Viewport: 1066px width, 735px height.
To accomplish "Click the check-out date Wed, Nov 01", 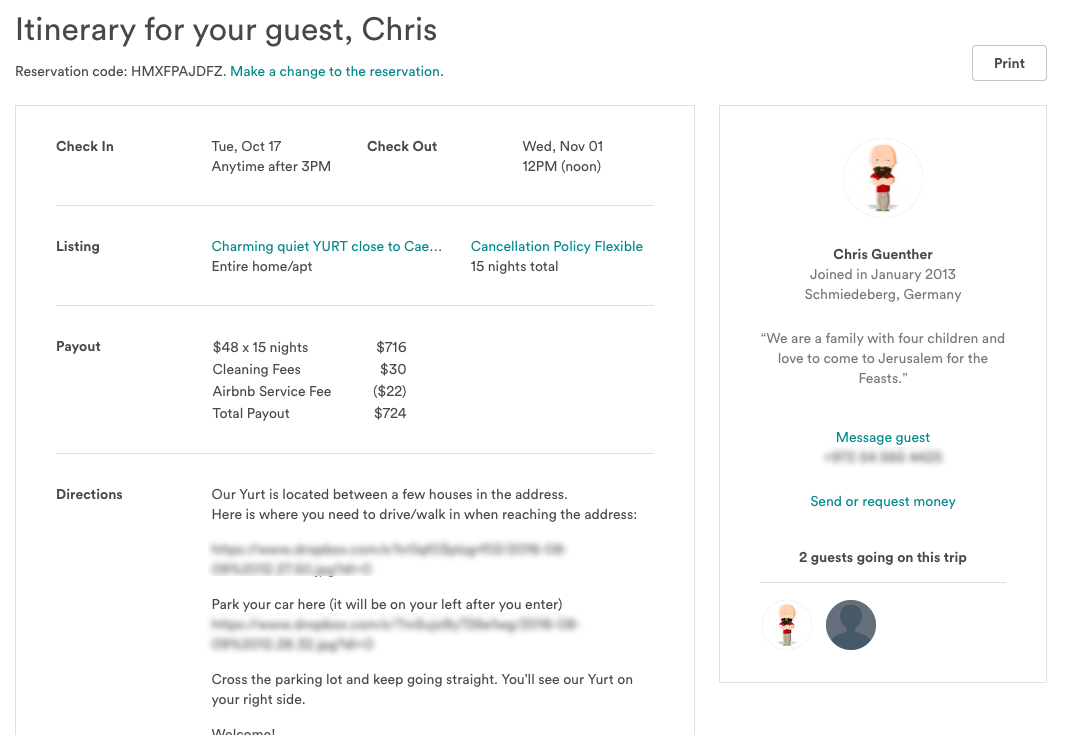I will coord(562,146).
